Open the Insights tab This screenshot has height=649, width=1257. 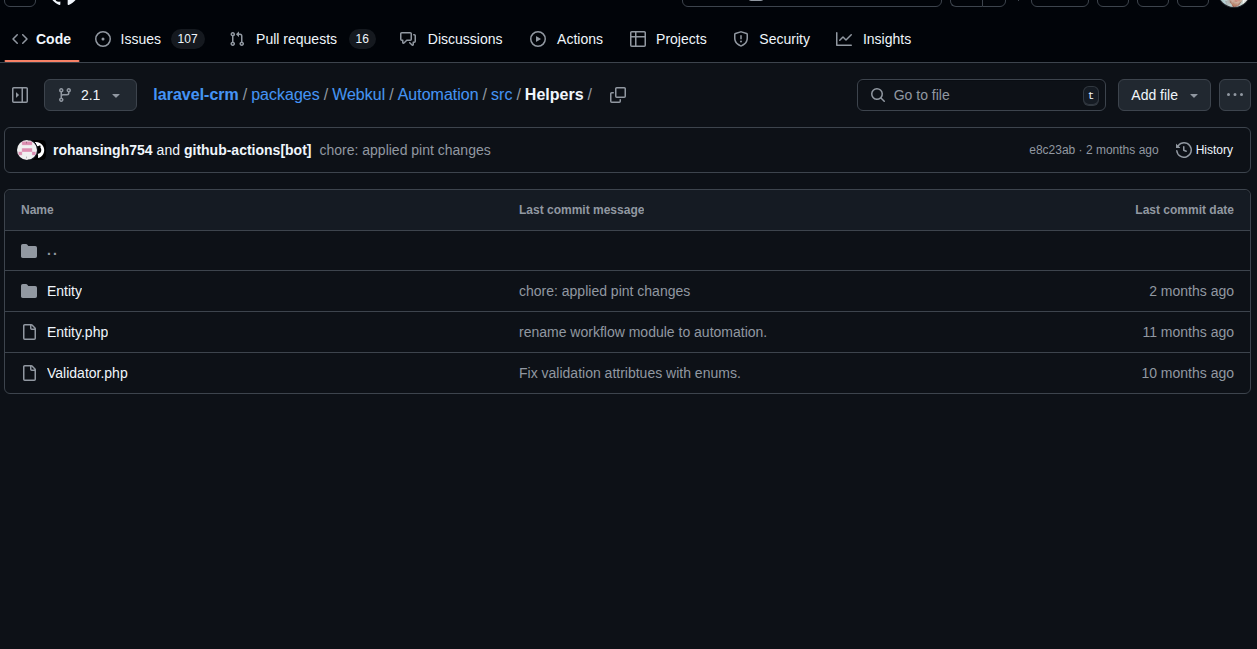874,39
